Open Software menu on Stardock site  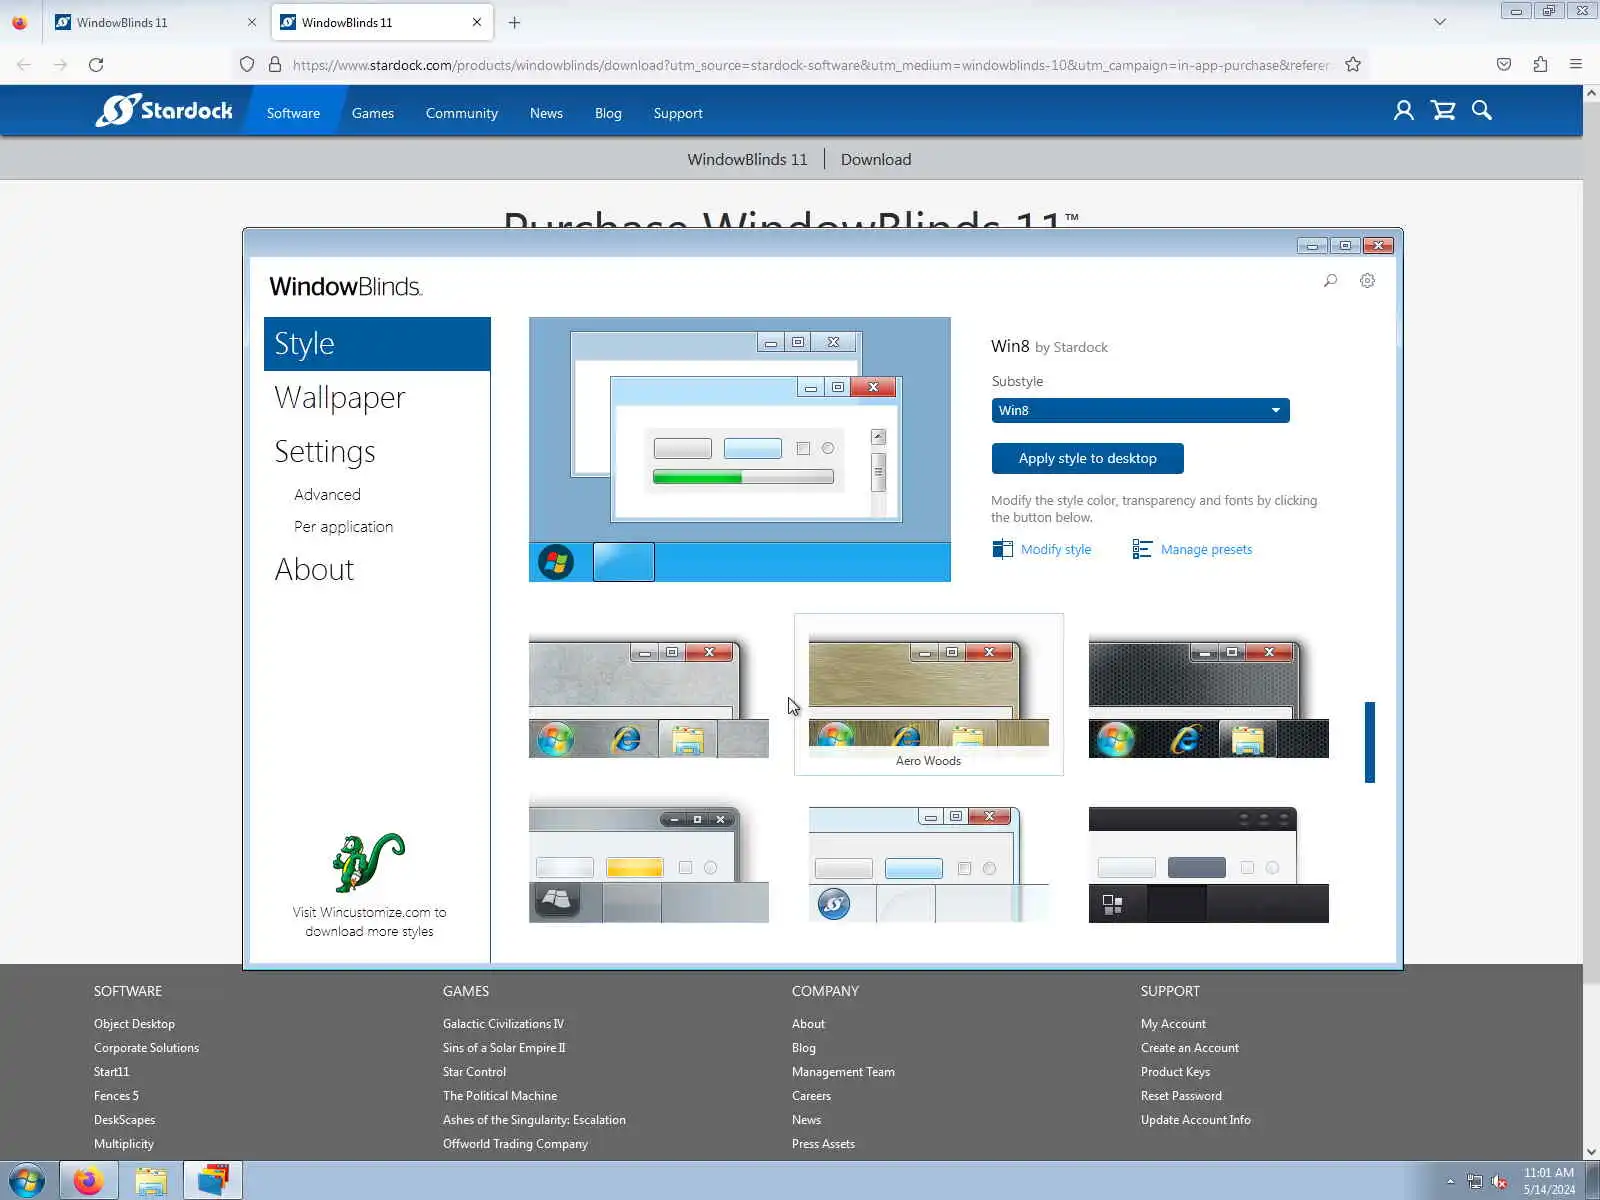coord(293,113)
